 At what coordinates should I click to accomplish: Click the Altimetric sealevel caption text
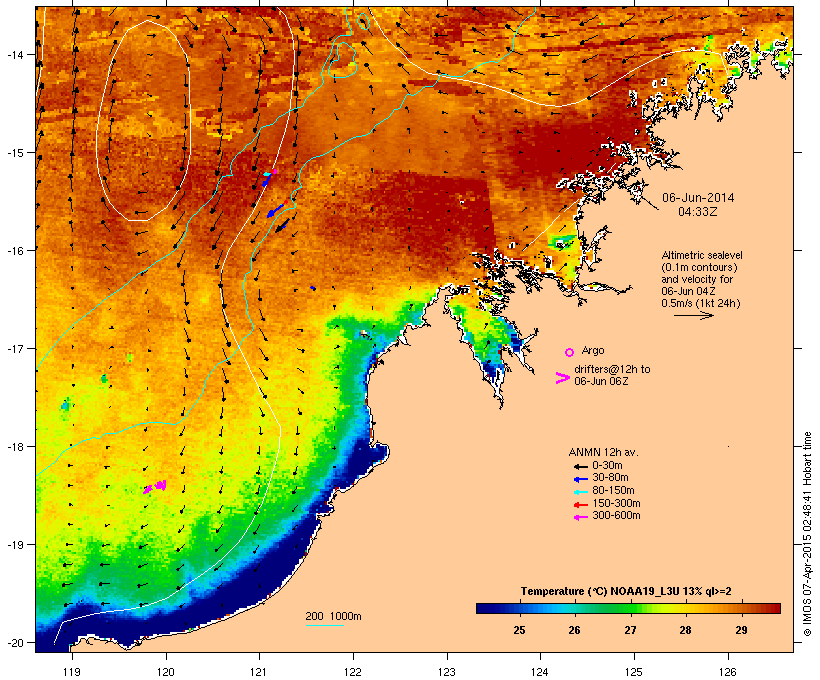(x=702, y=255)
